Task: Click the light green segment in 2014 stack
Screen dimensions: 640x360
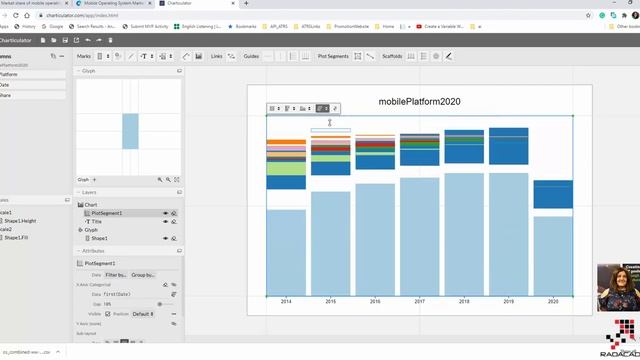Action: point(286,169)
